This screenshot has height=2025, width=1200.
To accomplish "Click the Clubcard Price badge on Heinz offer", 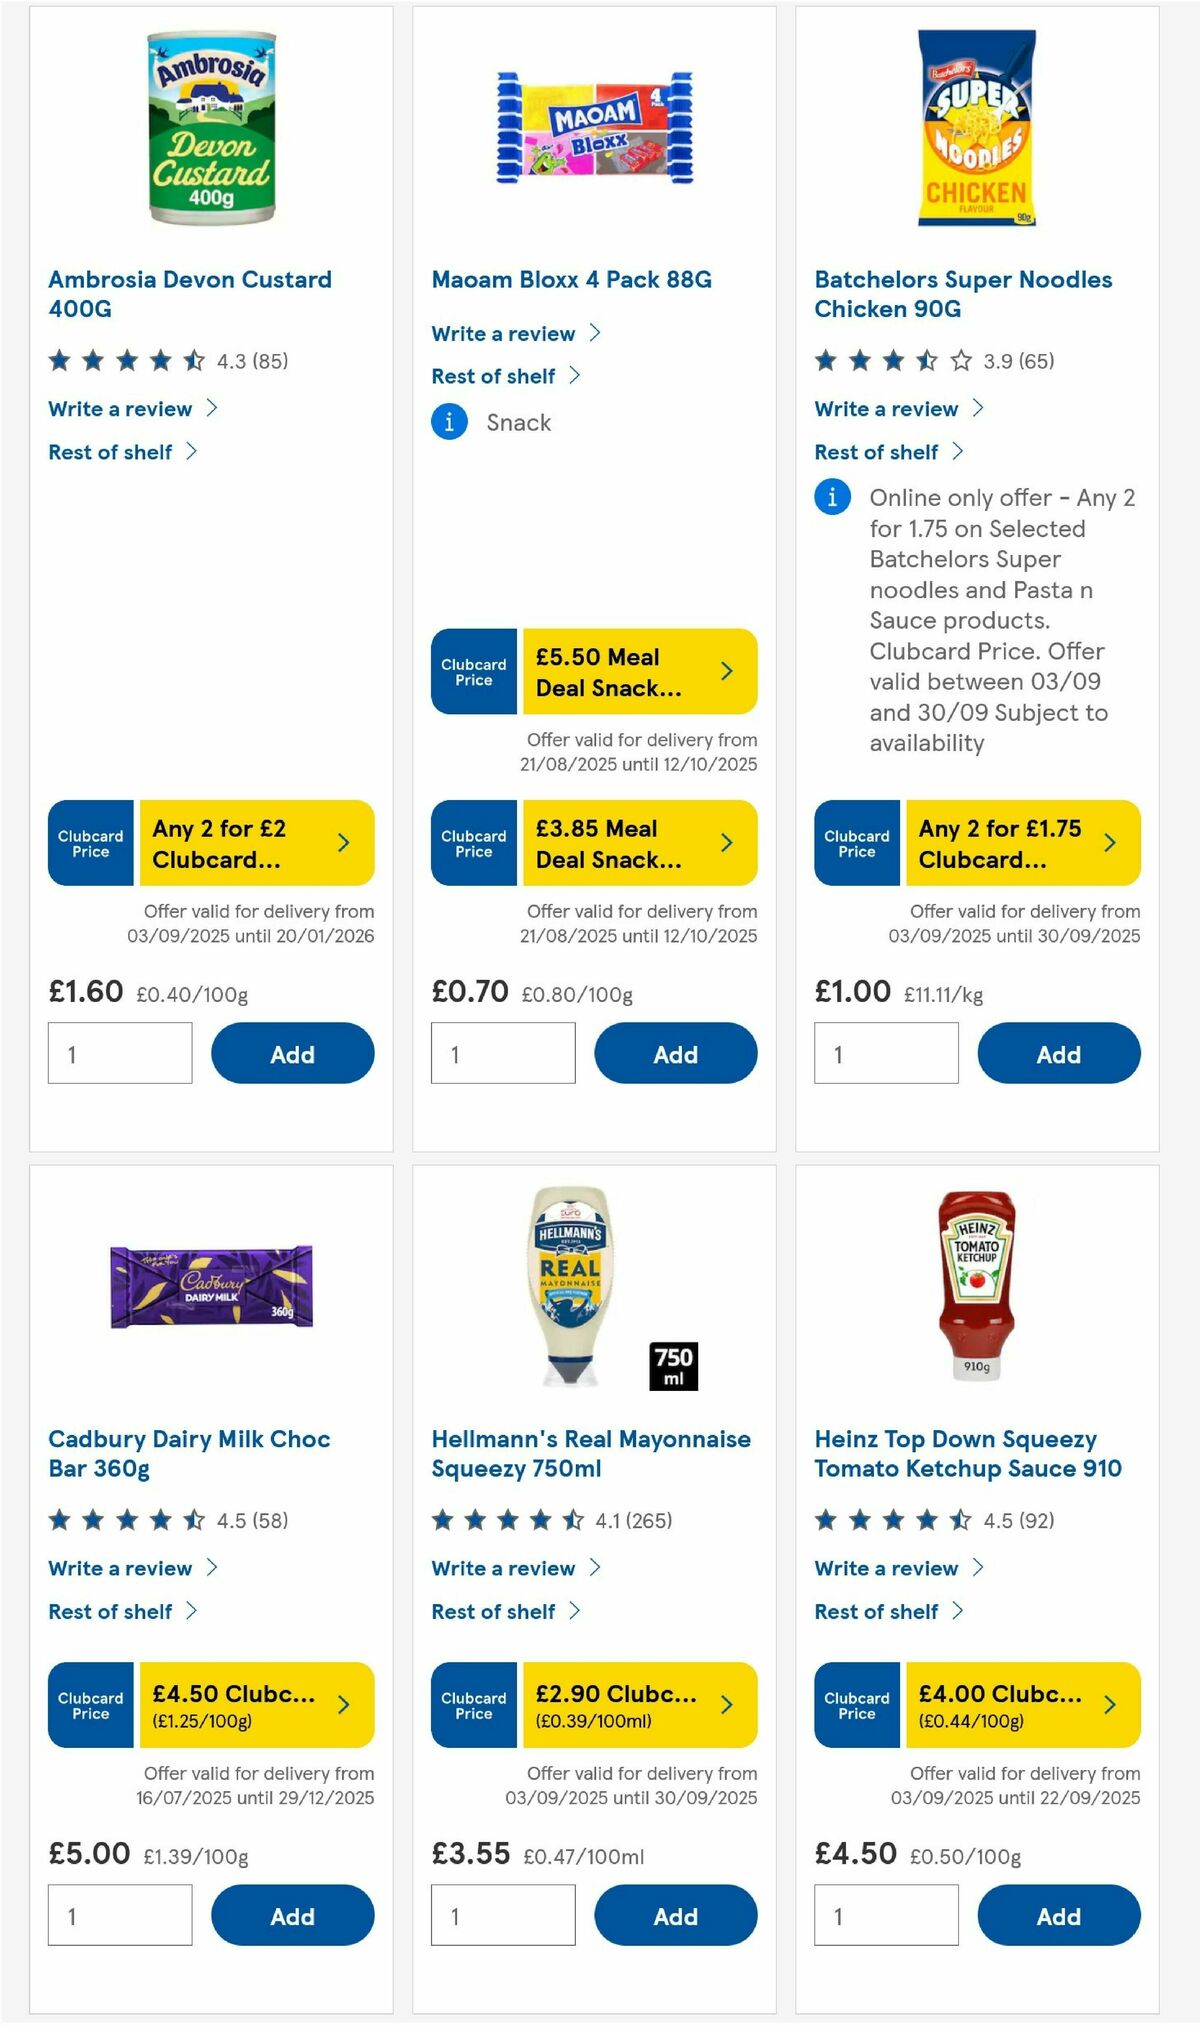I will pyautogui.click(x=856, y=1706).
